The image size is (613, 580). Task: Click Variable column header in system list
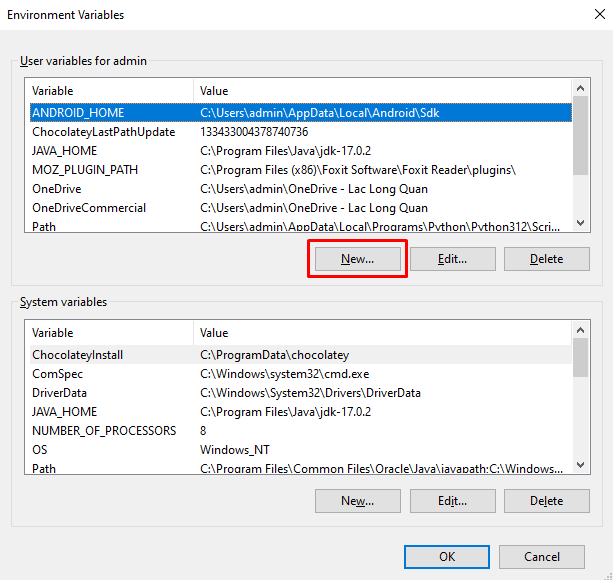coord(111,333)
